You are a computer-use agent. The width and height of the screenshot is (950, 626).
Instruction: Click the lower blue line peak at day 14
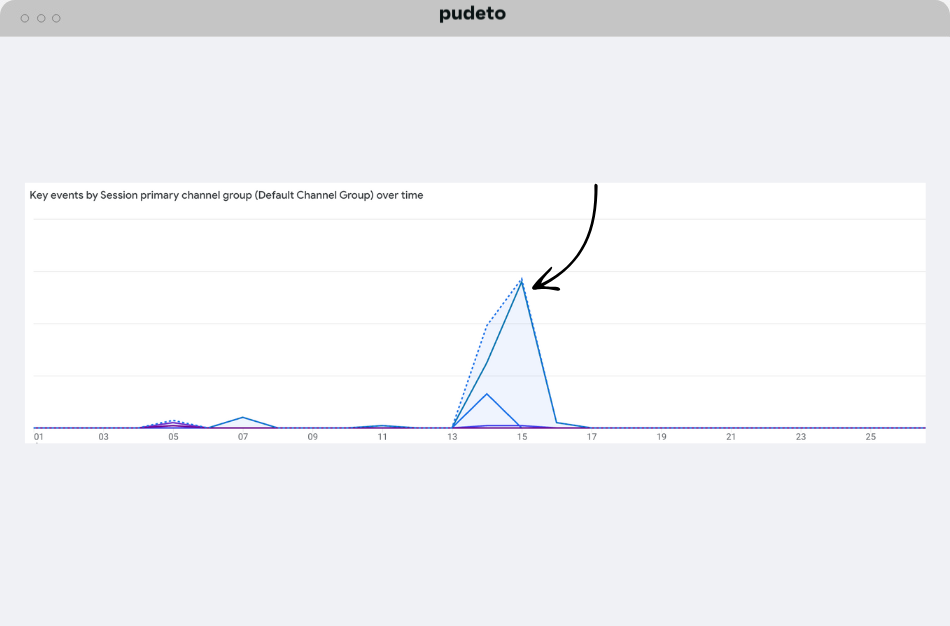(487, 394)
